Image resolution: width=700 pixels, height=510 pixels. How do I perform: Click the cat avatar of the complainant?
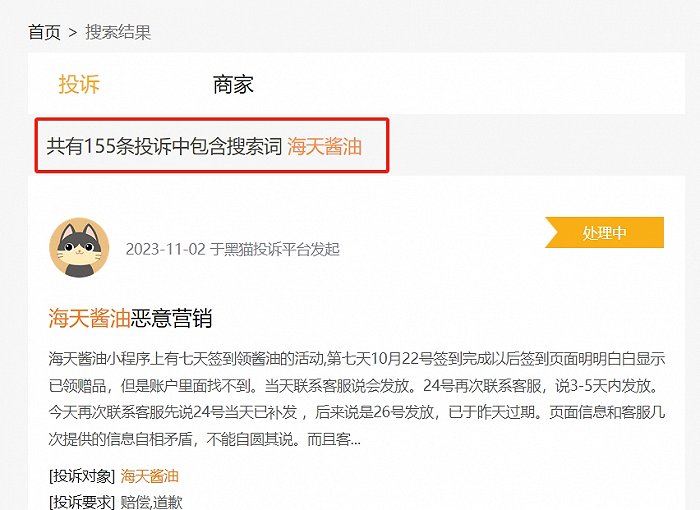coord(79,248)
